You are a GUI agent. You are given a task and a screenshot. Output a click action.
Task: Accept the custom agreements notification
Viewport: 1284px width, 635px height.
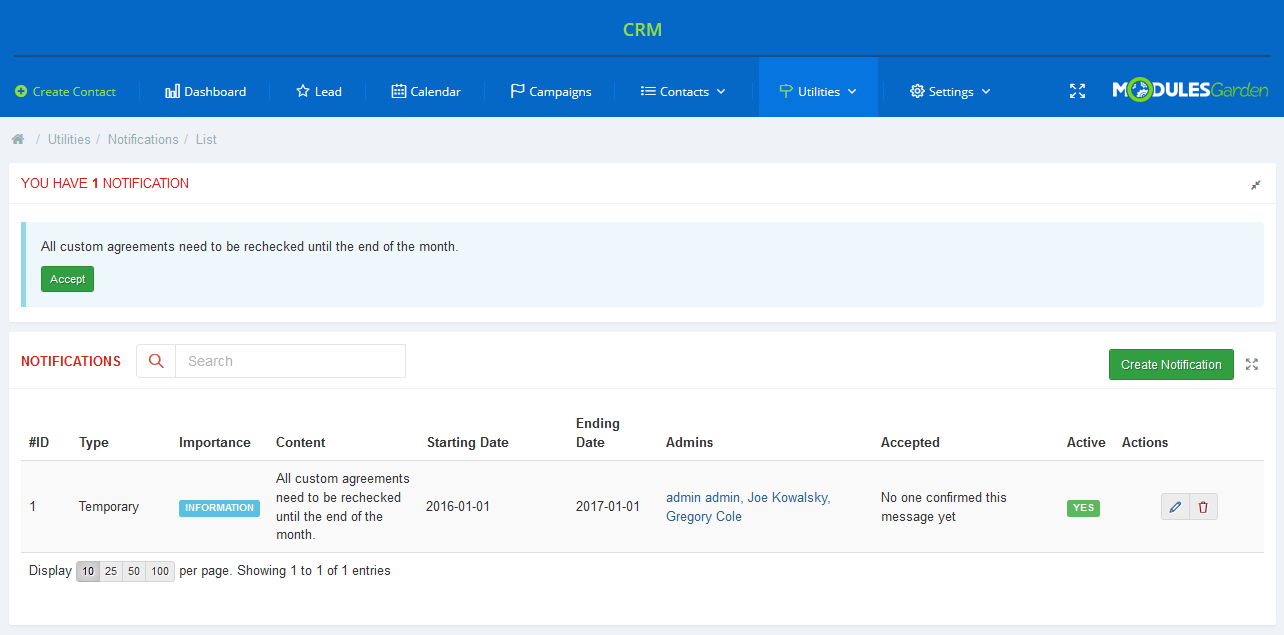click(67, 279)
